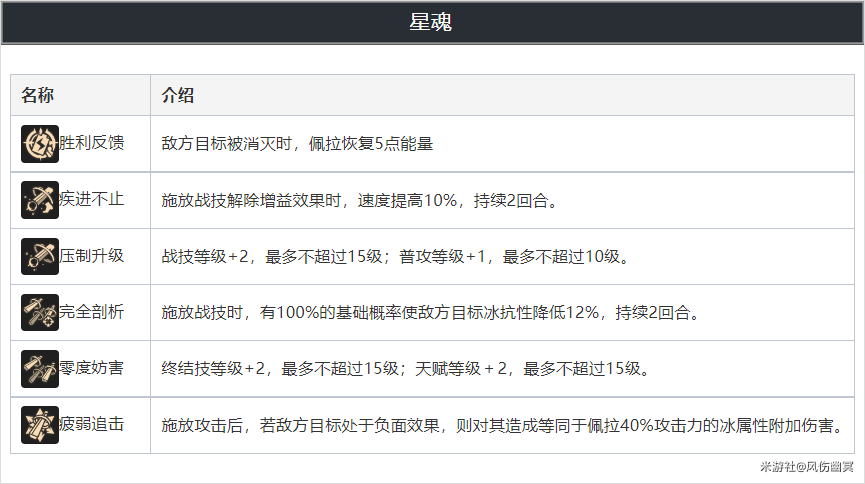Select the name text 零度妨害
This screenshot has height=484, width=865.
tap(92, 368)
